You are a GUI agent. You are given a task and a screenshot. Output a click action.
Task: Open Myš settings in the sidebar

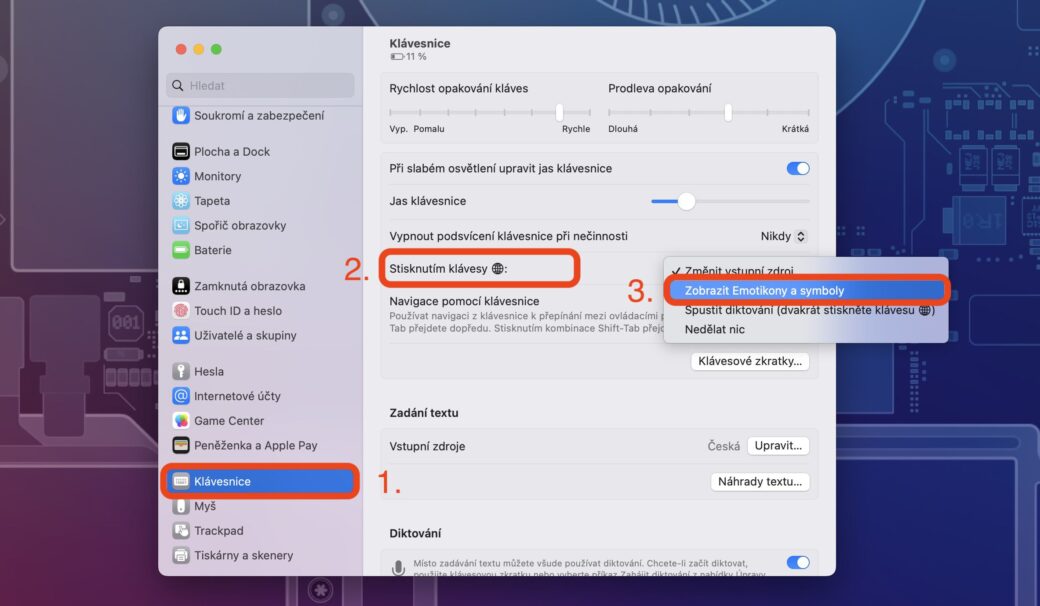click(205, 506)
